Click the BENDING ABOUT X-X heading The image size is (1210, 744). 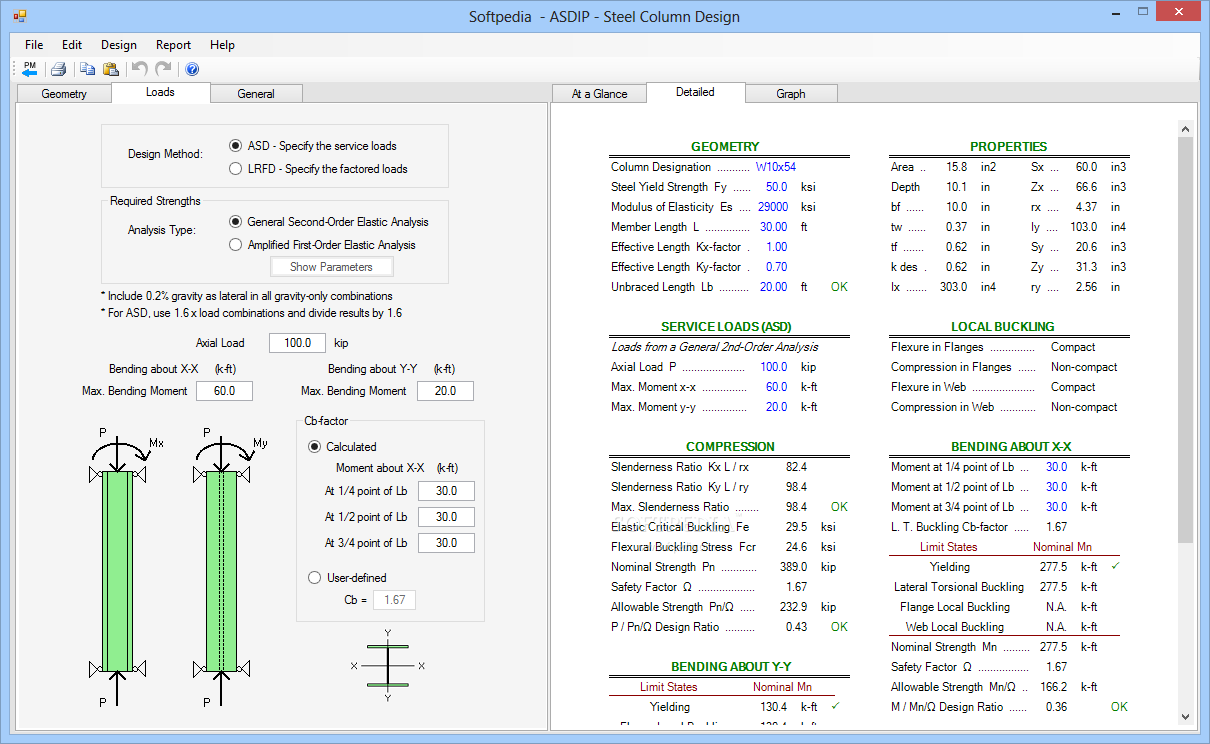point(1011,447)
